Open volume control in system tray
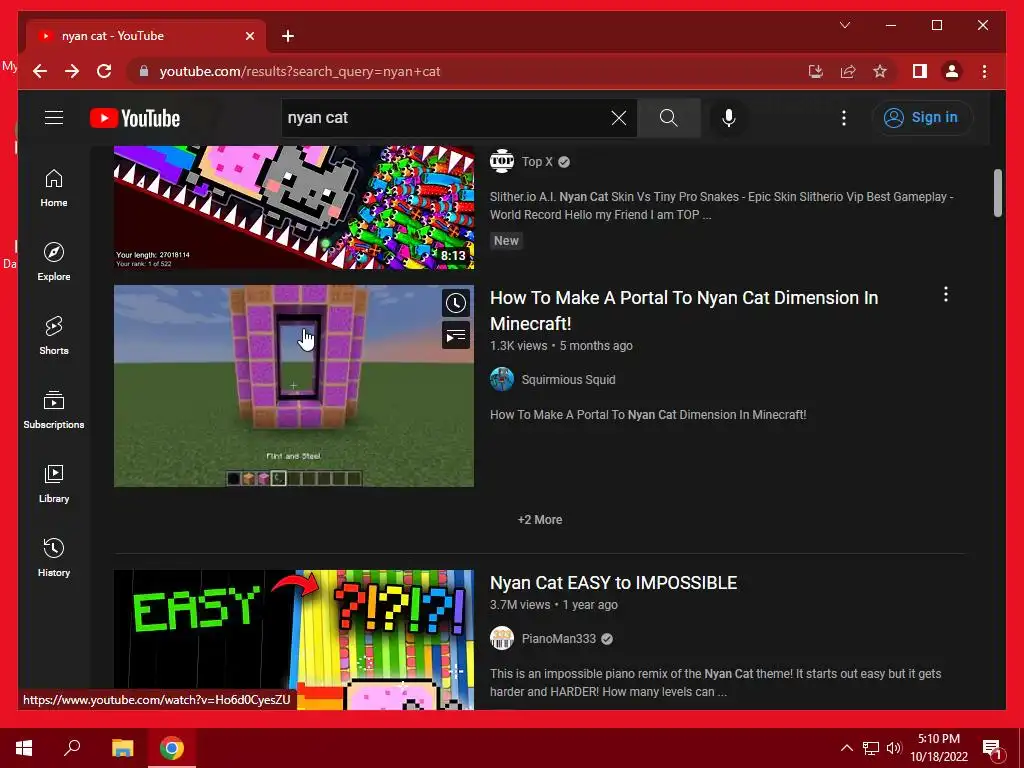The height and width of the screenshot is (768, 1024). point(894,748)
